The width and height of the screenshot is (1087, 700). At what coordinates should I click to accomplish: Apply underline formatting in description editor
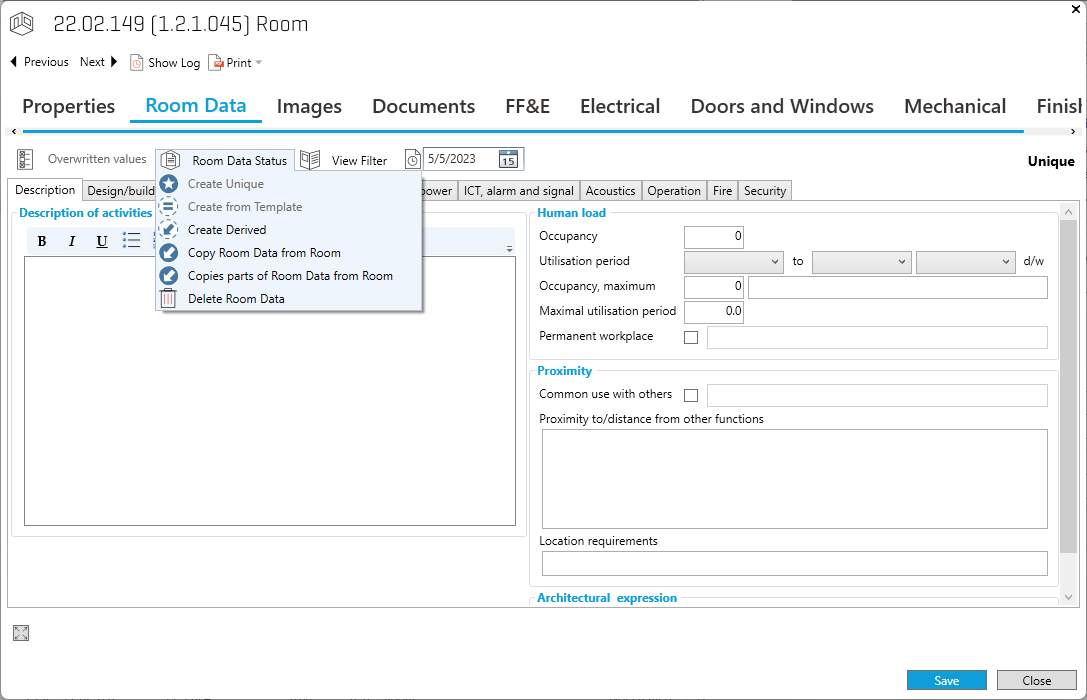pyautogui.click(x=102, y=241)
